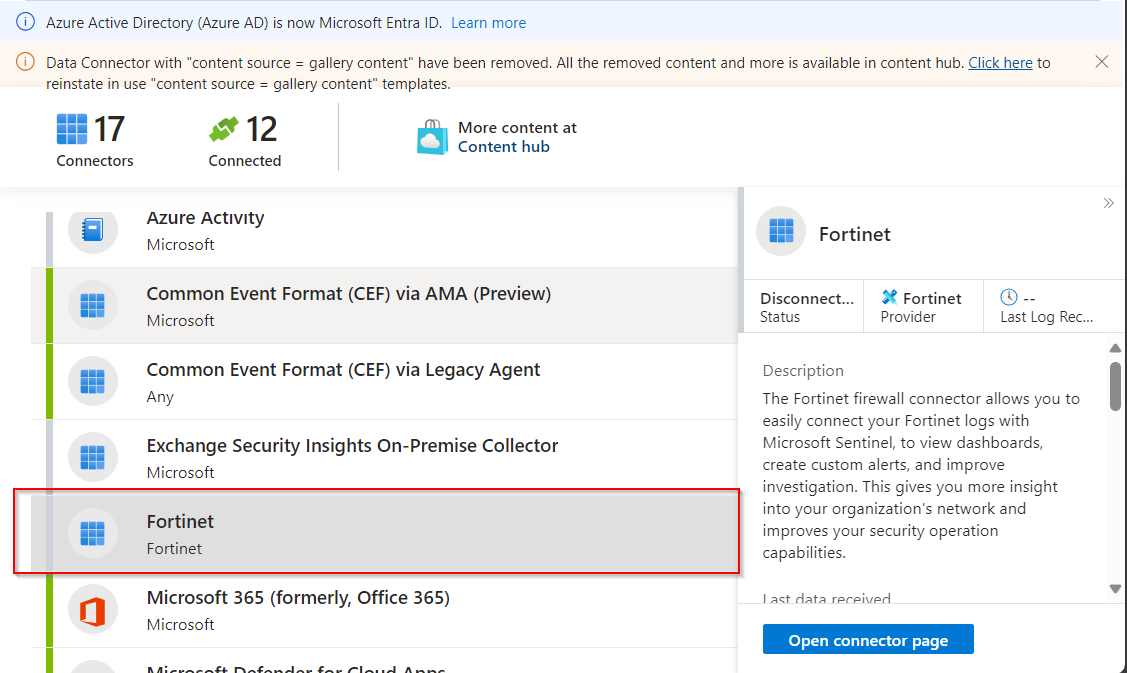This screenshot has height=673, width=1127.
Task: Click the Content hub shopping bag icon
Action: (x=431, y=137)
